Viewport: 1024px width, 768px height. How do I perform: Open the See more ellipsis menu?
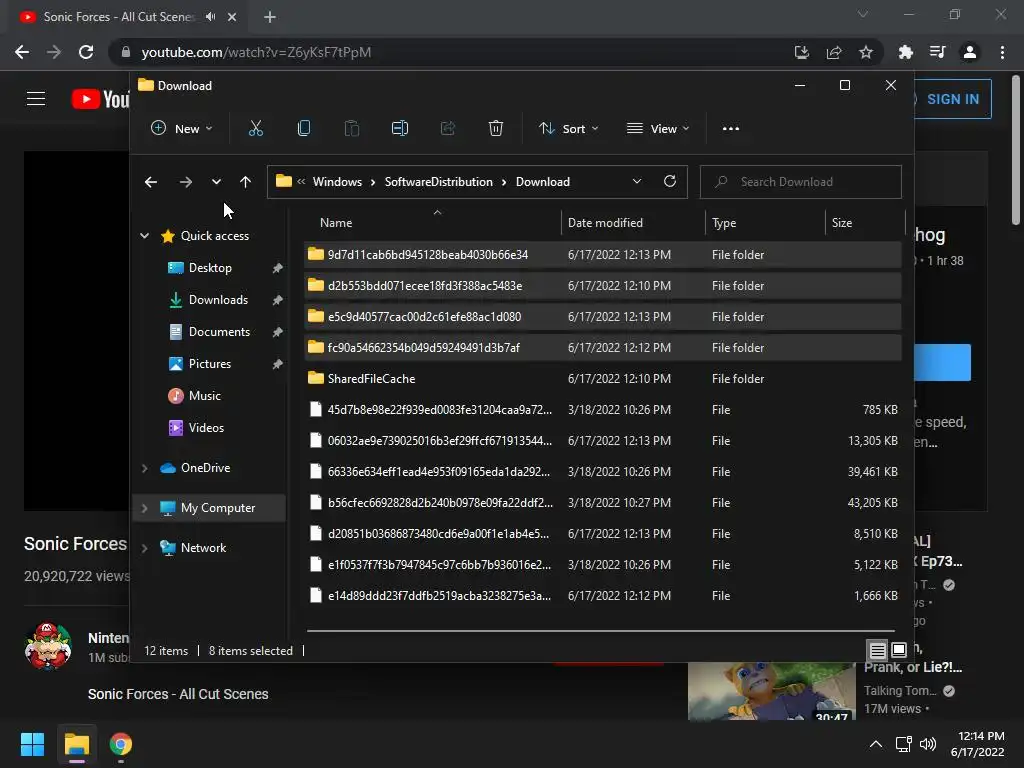[731, 129]
